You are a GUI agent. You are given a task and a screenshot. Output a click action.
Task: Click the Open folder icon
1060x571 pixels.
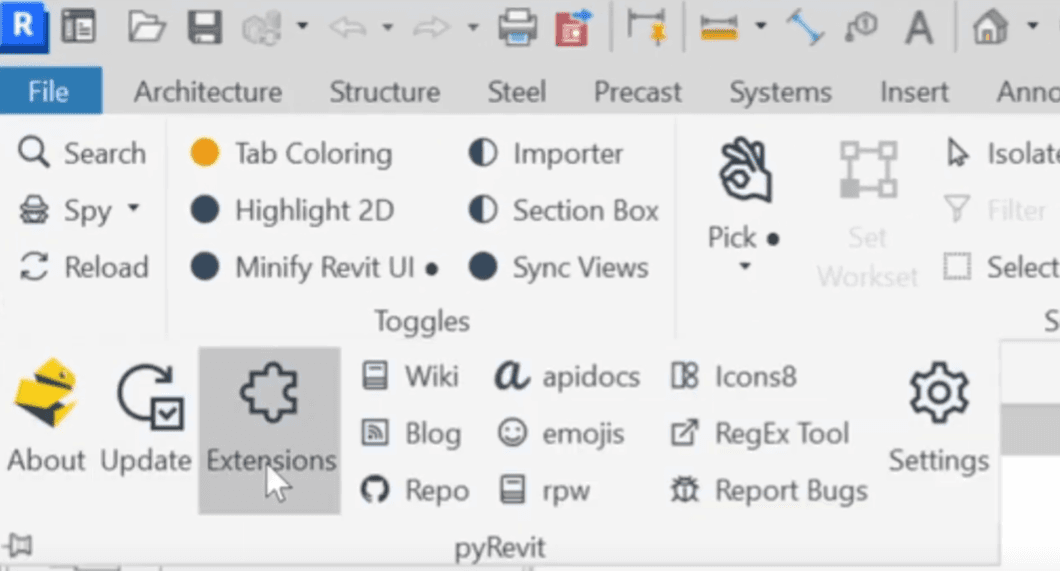147,28
